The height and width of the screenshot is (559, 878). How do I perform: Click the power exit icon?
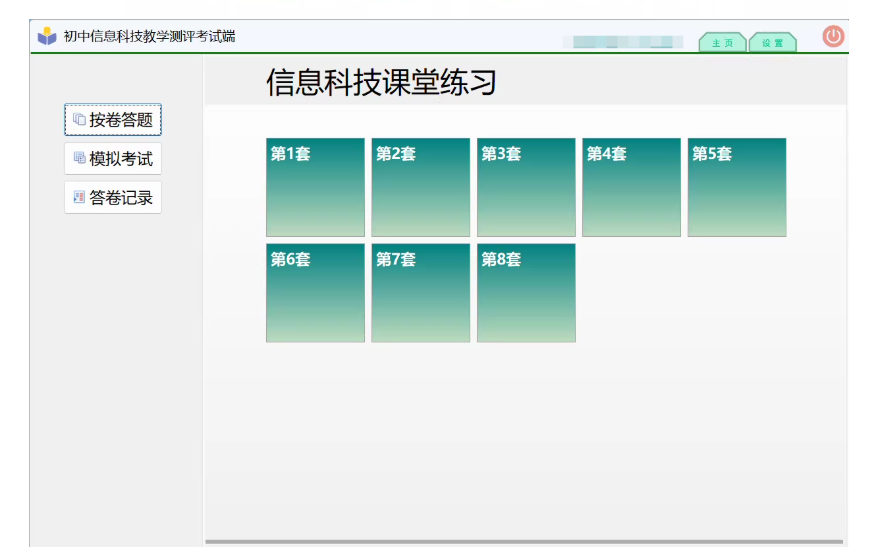pyautogui.click(x=833, y=37)
